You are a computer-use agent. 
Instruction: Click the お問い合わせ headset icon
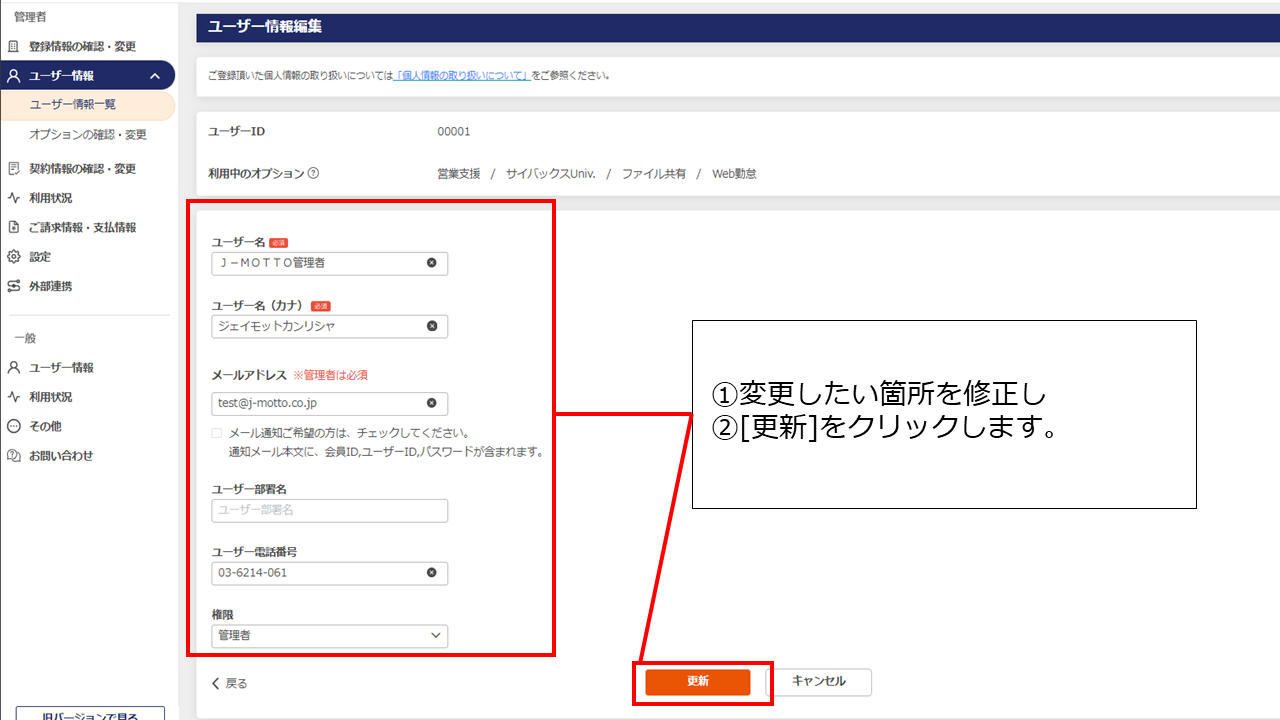click(x=14, y=456)
